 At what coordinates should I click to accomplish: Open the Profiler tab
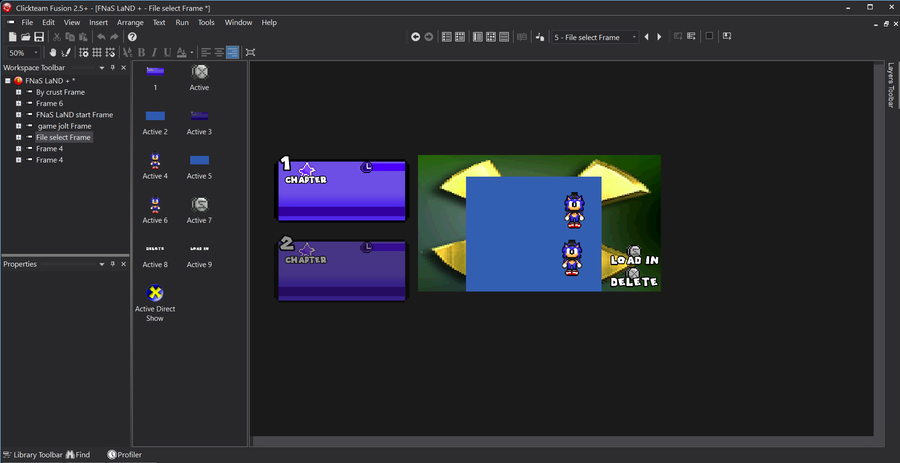point(125,454)
